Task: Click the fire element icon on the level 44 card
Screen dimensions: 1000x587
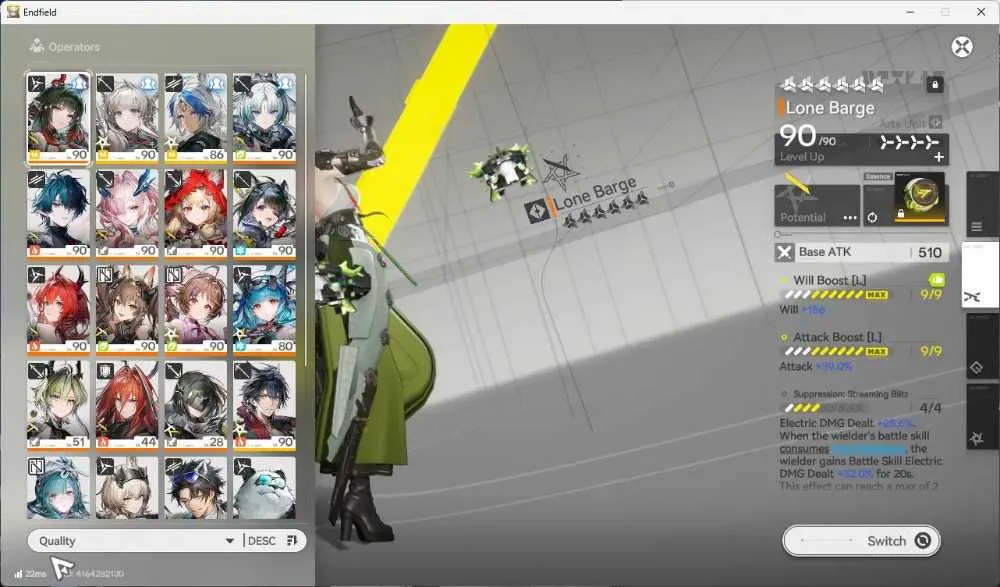Action: (103, 442)
